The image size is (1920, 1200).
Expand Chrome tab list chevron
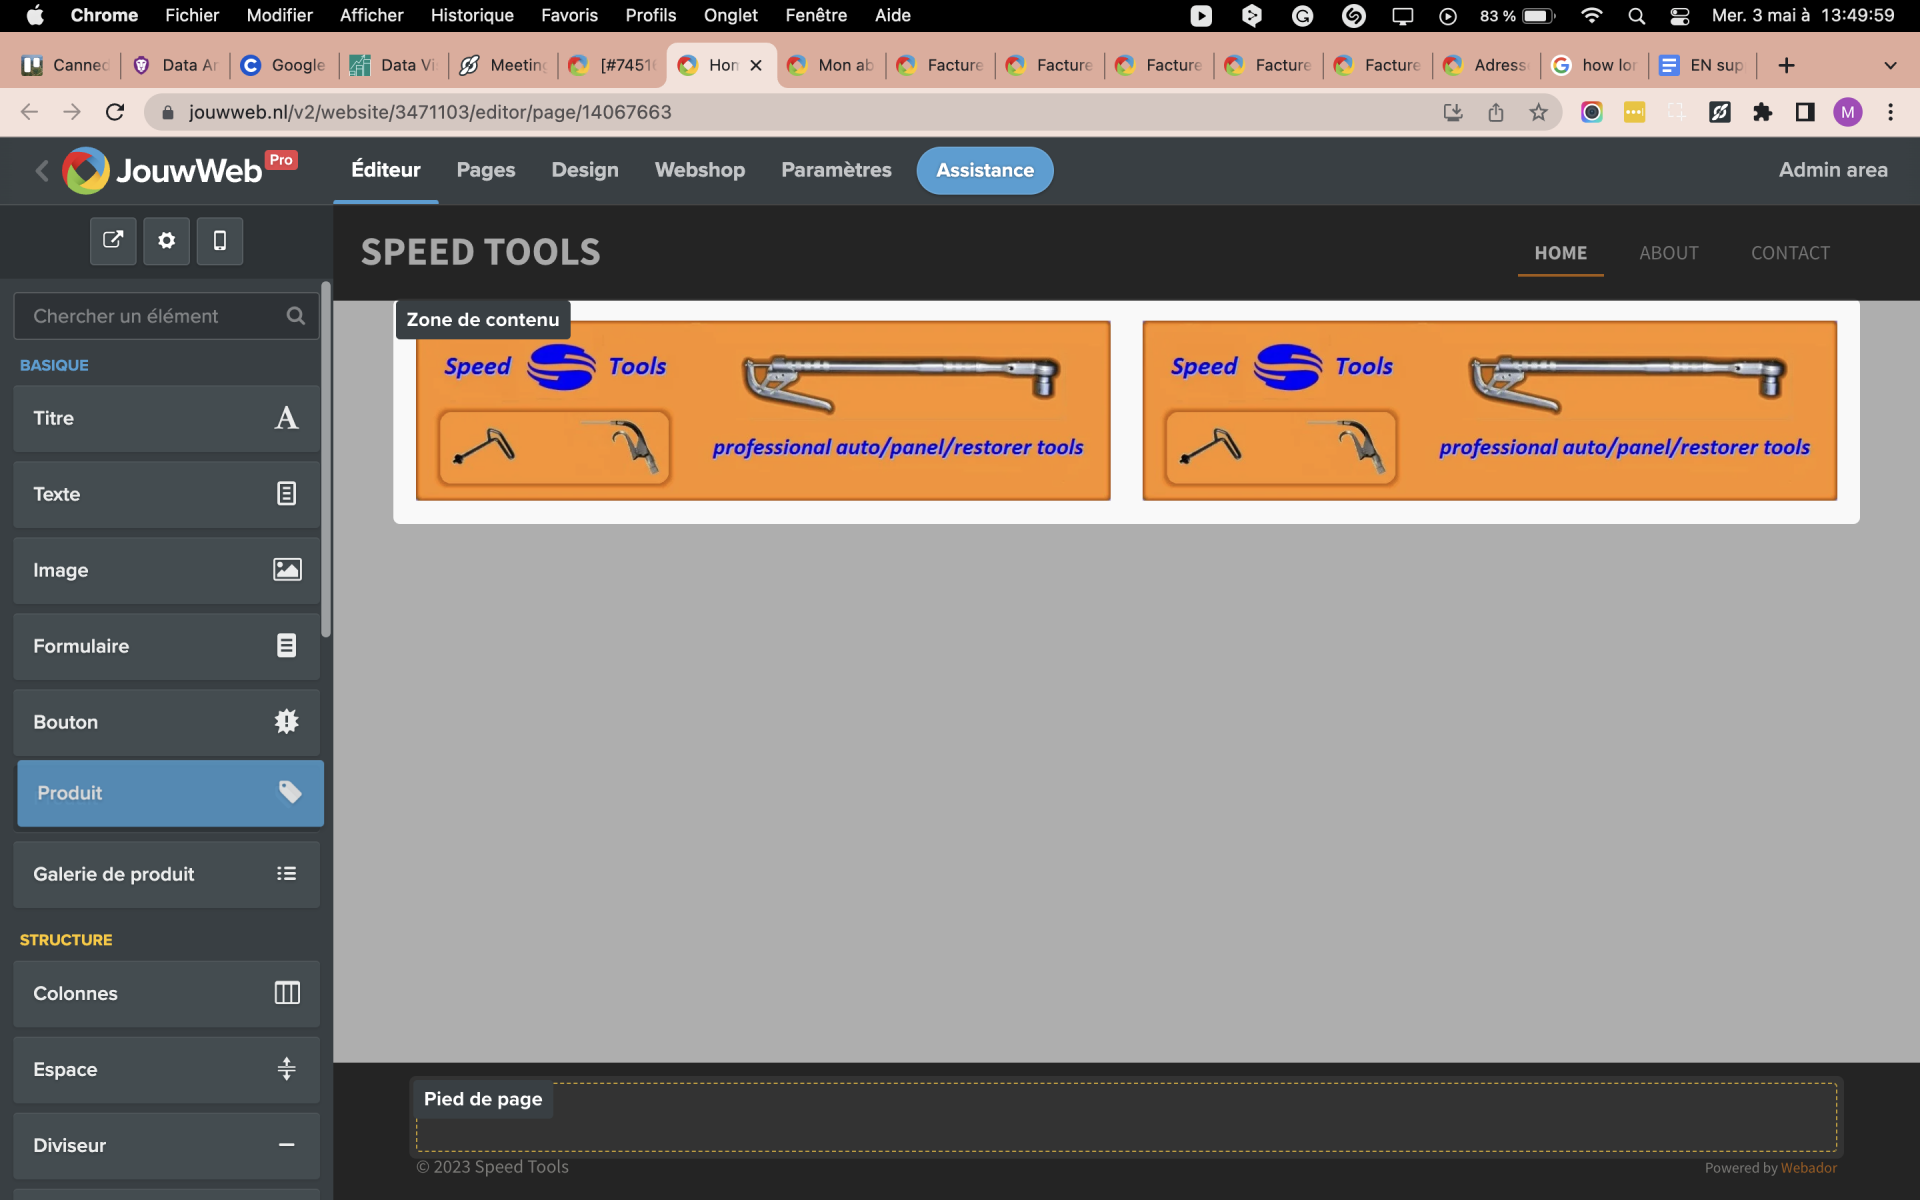1890,65
